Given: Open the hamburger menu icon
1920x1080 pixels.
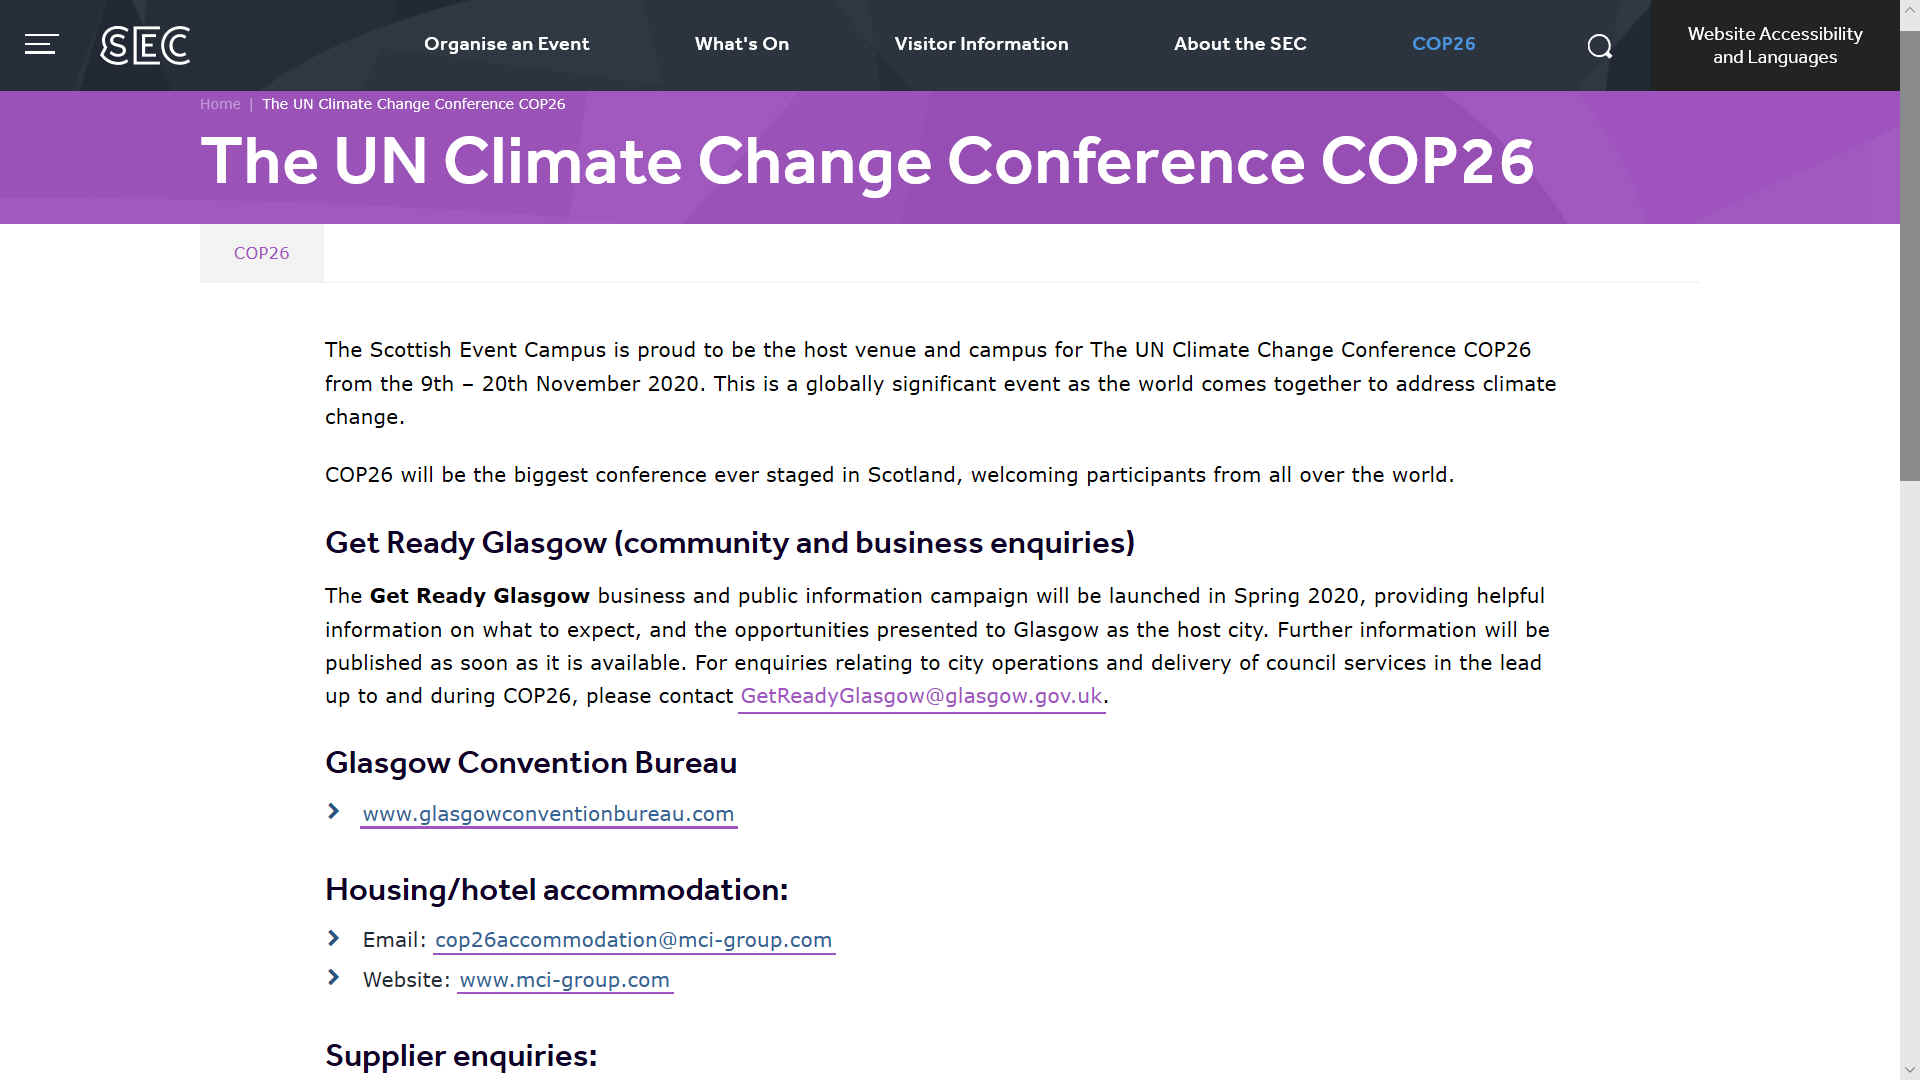Looking at the screenshot, I should (x=41, y=45).
